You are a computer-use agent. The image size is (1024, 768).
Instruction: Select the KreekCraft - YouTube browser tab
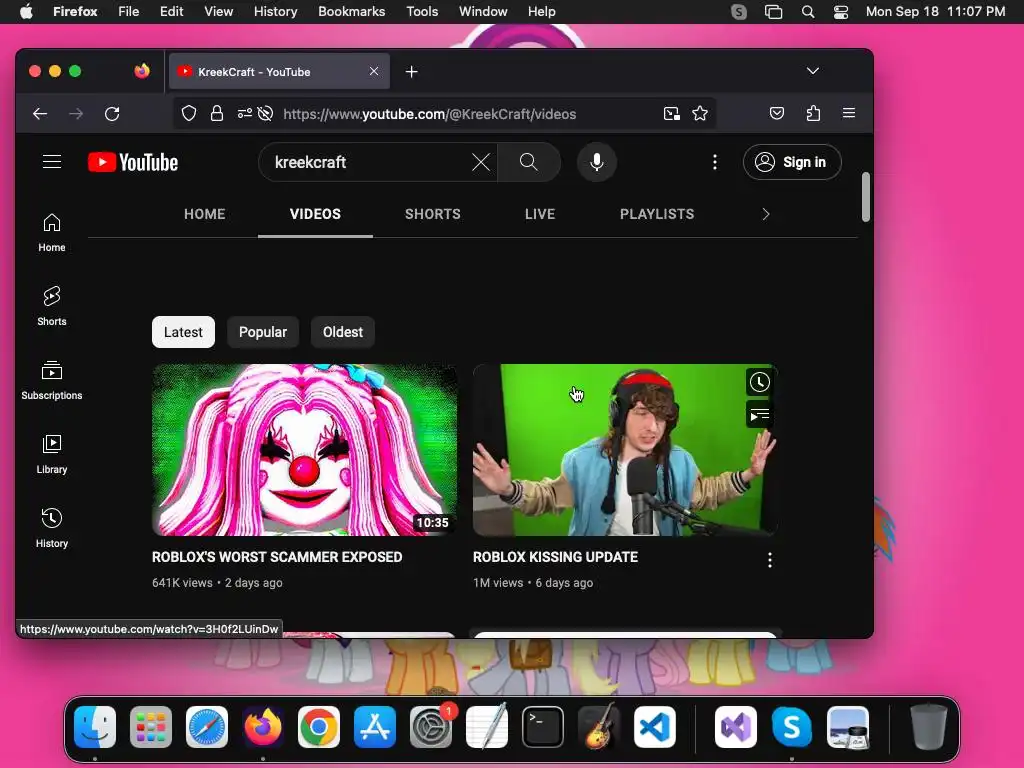coord(280,72)
